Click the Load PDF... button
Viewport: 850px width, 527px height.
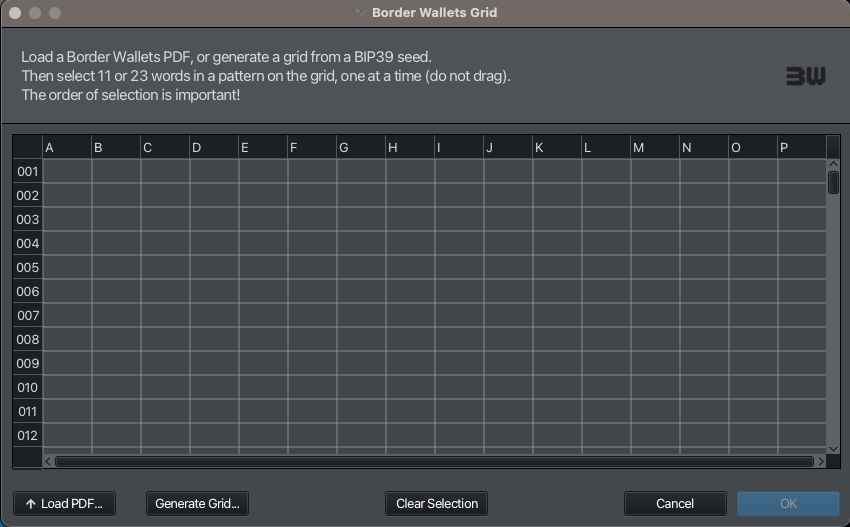click(x=65, y=504)
